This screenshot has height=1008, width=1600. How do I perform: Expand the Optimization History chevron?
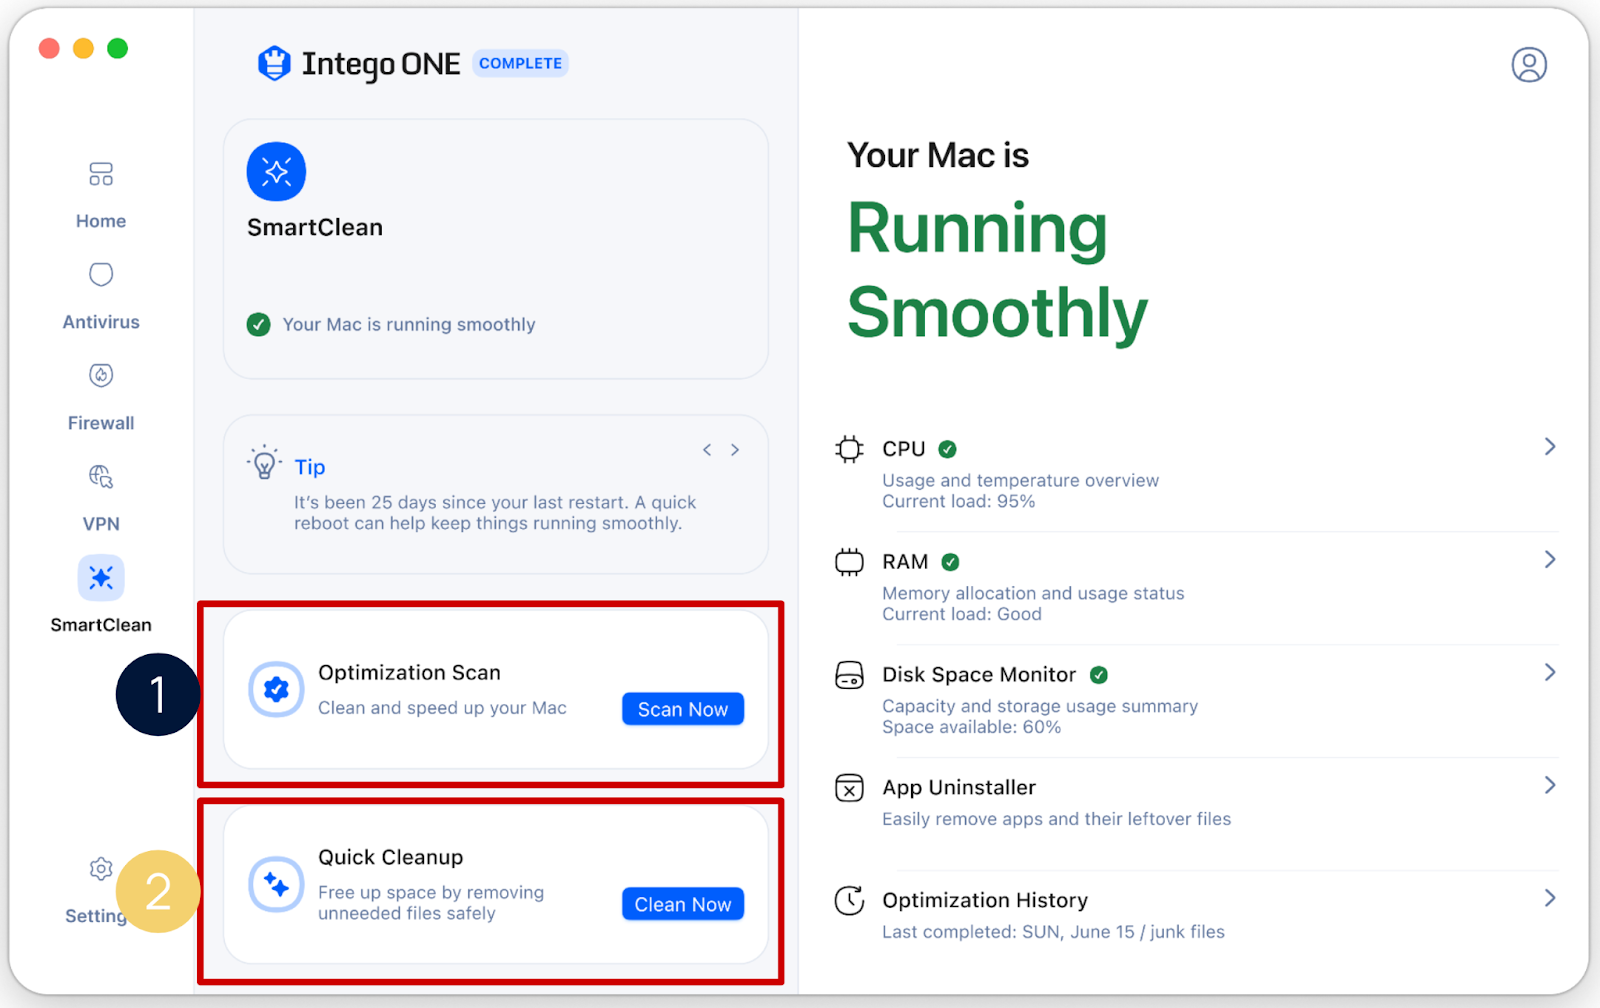point(1550,898)
